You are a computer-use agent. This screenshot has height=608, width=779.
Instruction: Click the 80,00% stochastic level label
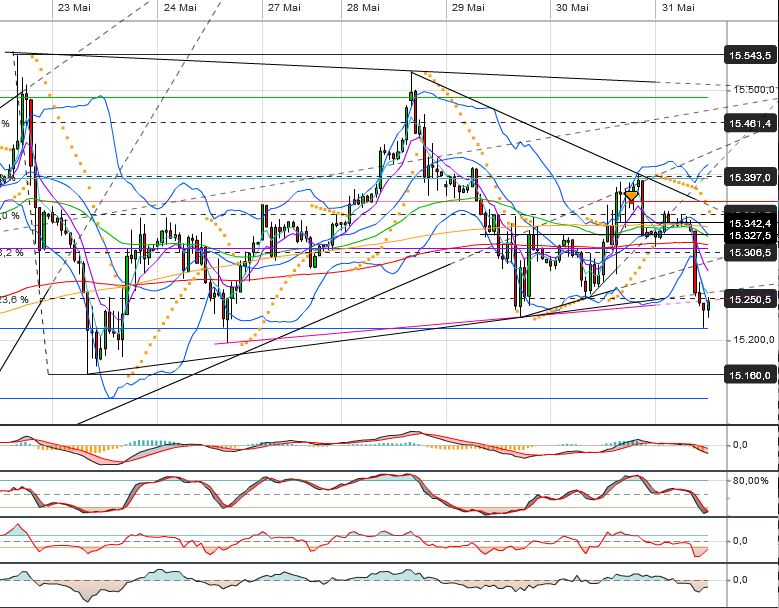click(750, 480)
